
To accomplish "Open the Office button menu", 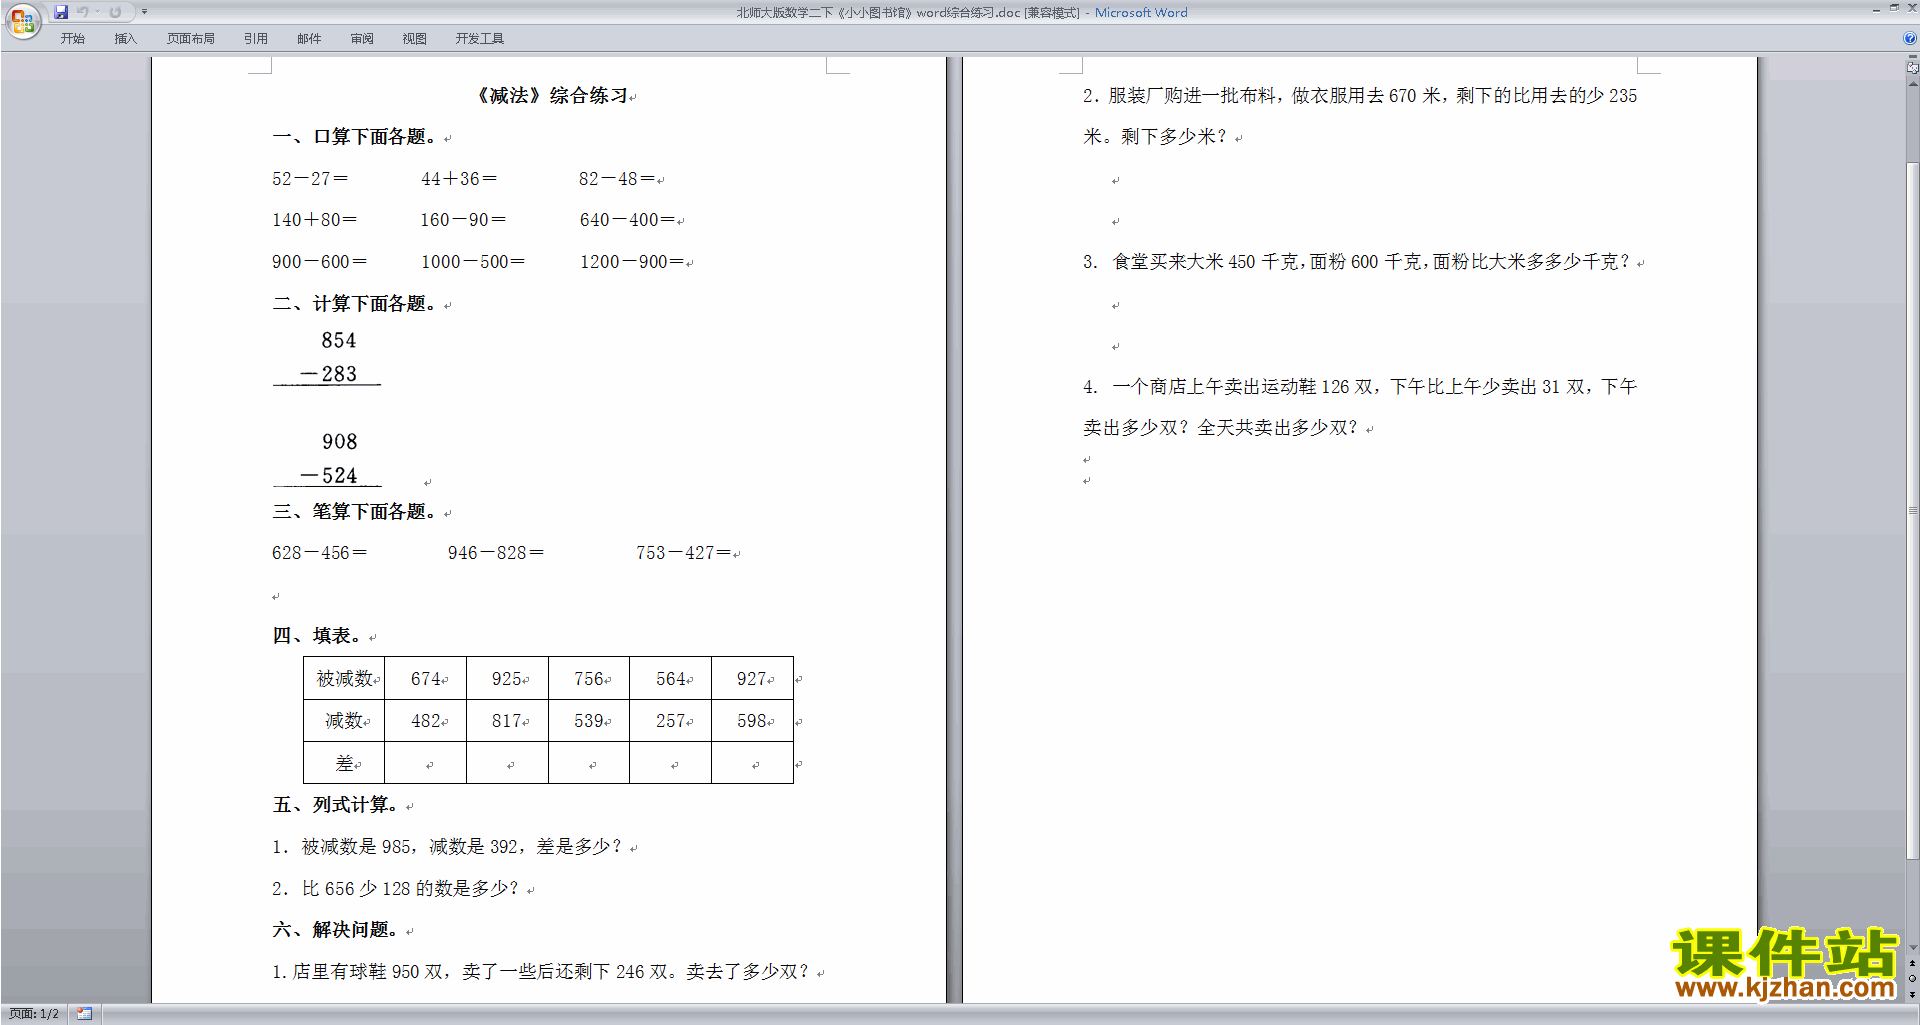I will [x=22, y=20].
